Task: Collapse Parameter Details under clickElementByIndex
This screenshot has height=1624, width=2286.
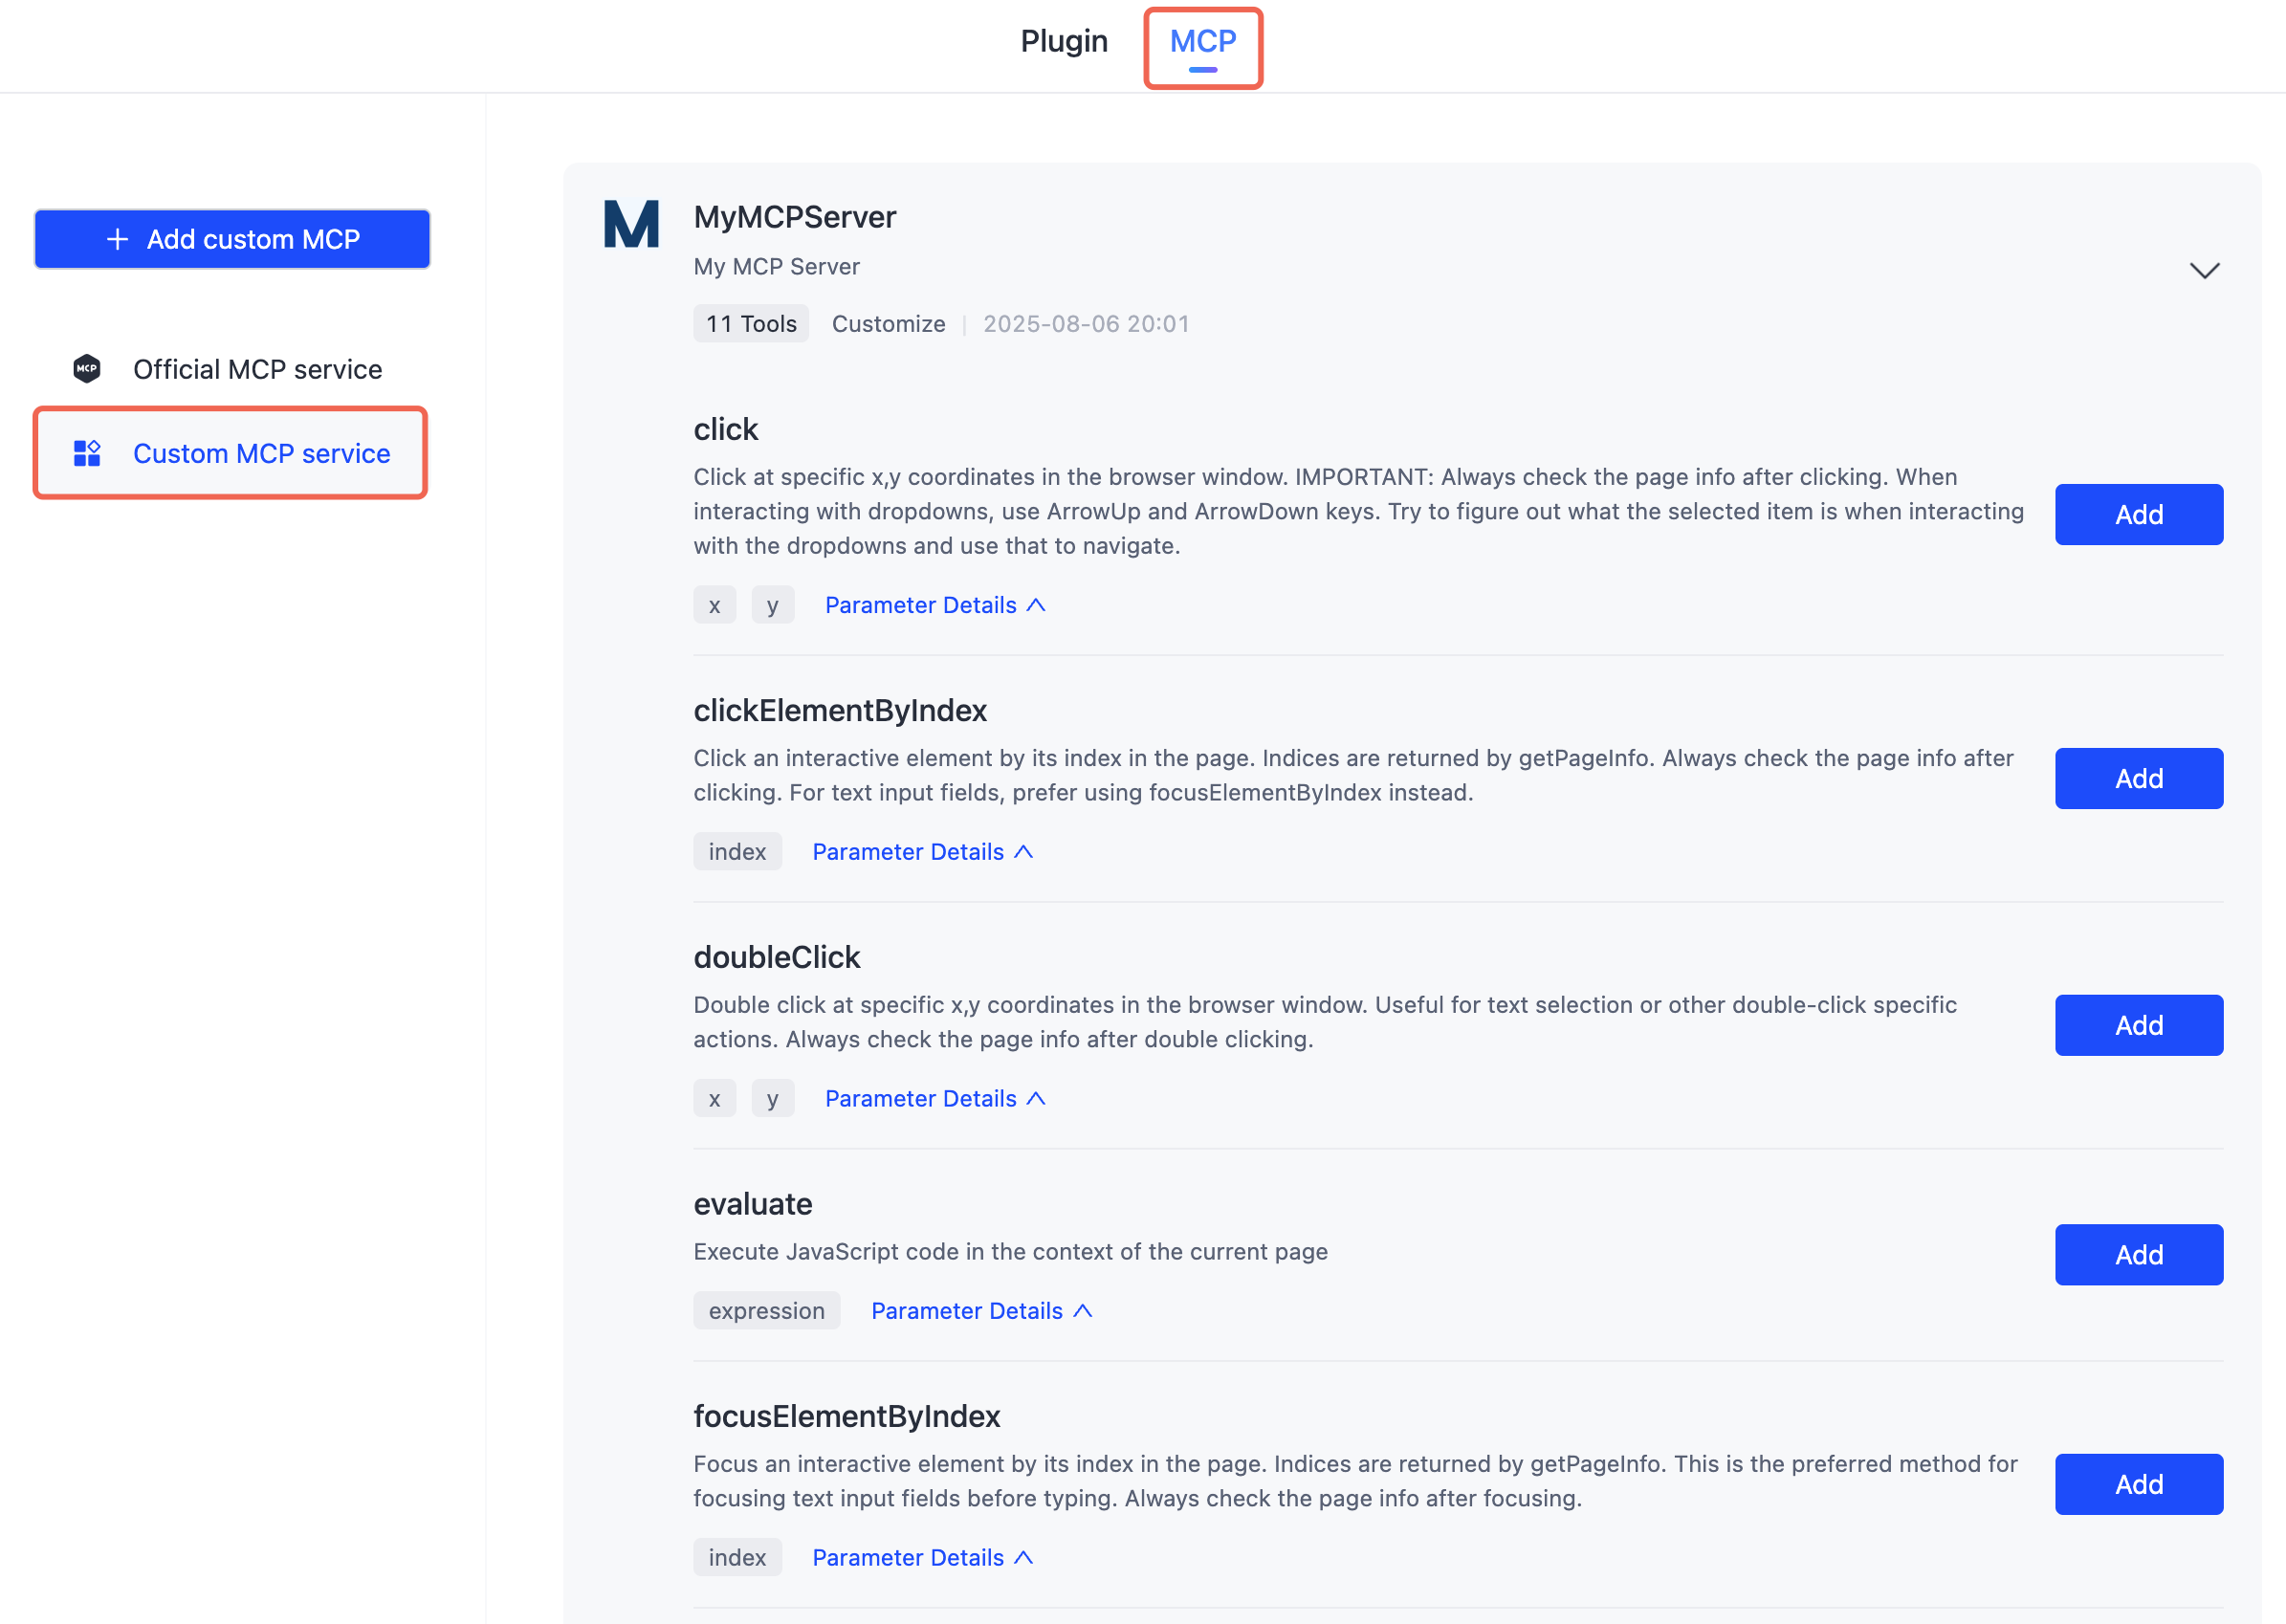Action: click(x=921, y=852)
